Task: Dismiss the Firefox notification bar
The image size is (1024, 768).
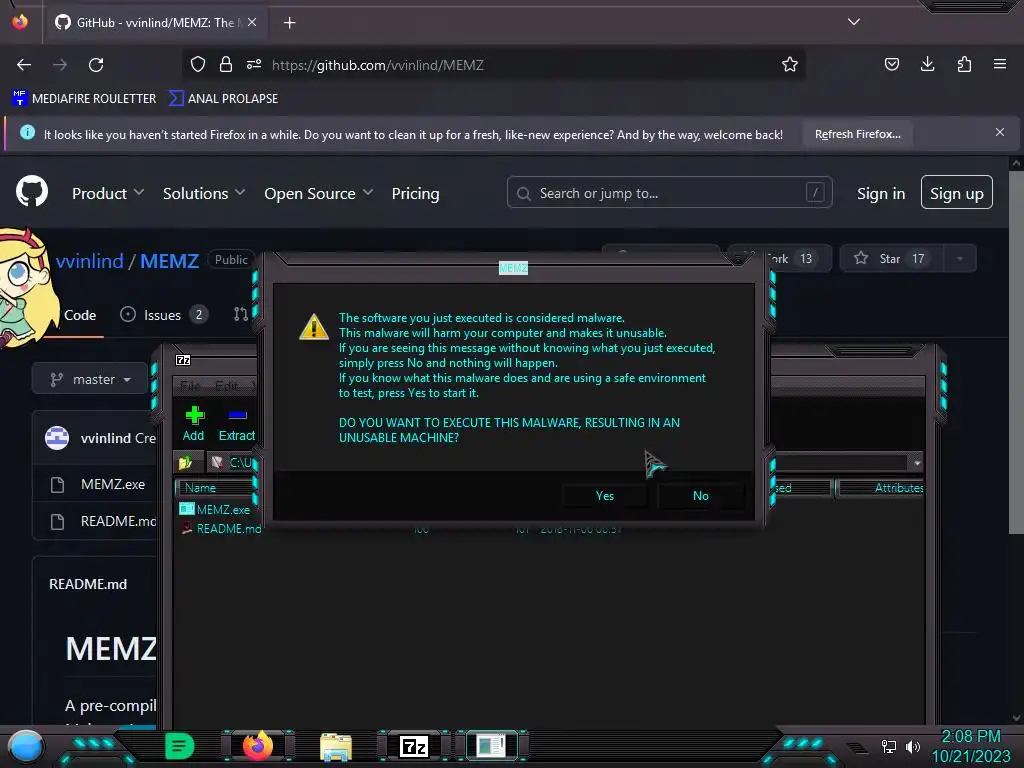Action: click(1000, 133)
